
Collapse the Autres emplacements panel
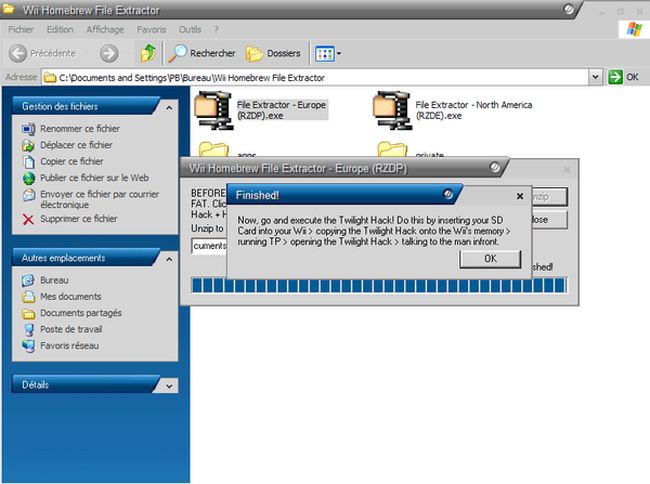point(169,259)
